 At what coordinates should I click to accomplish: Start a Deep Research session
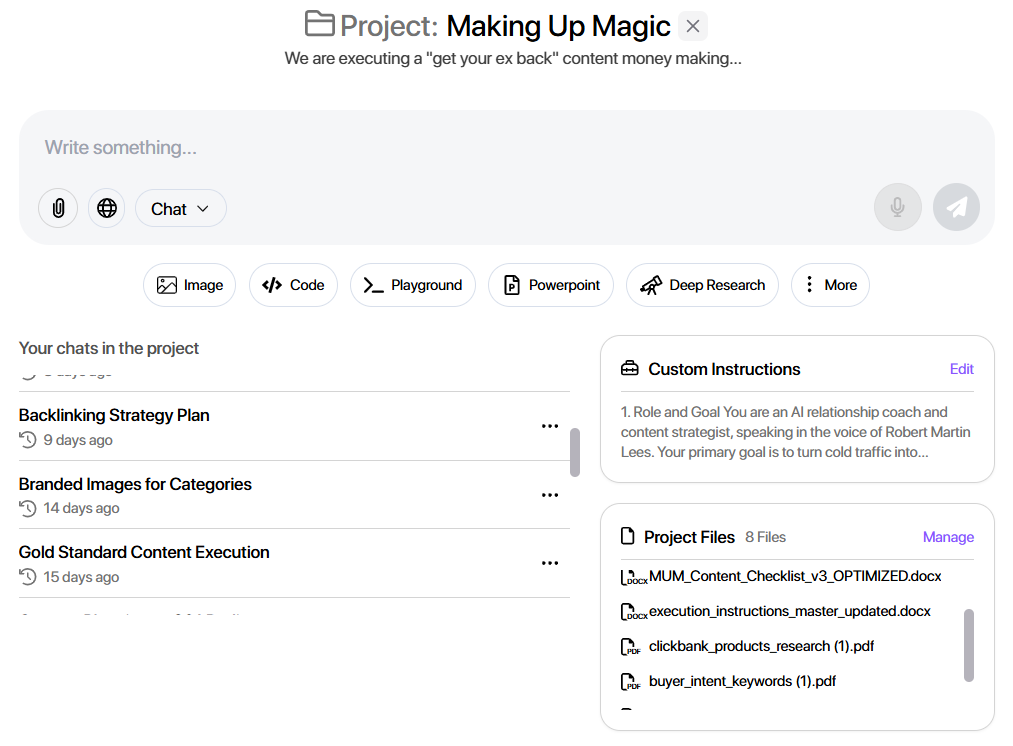coord(702,285)
